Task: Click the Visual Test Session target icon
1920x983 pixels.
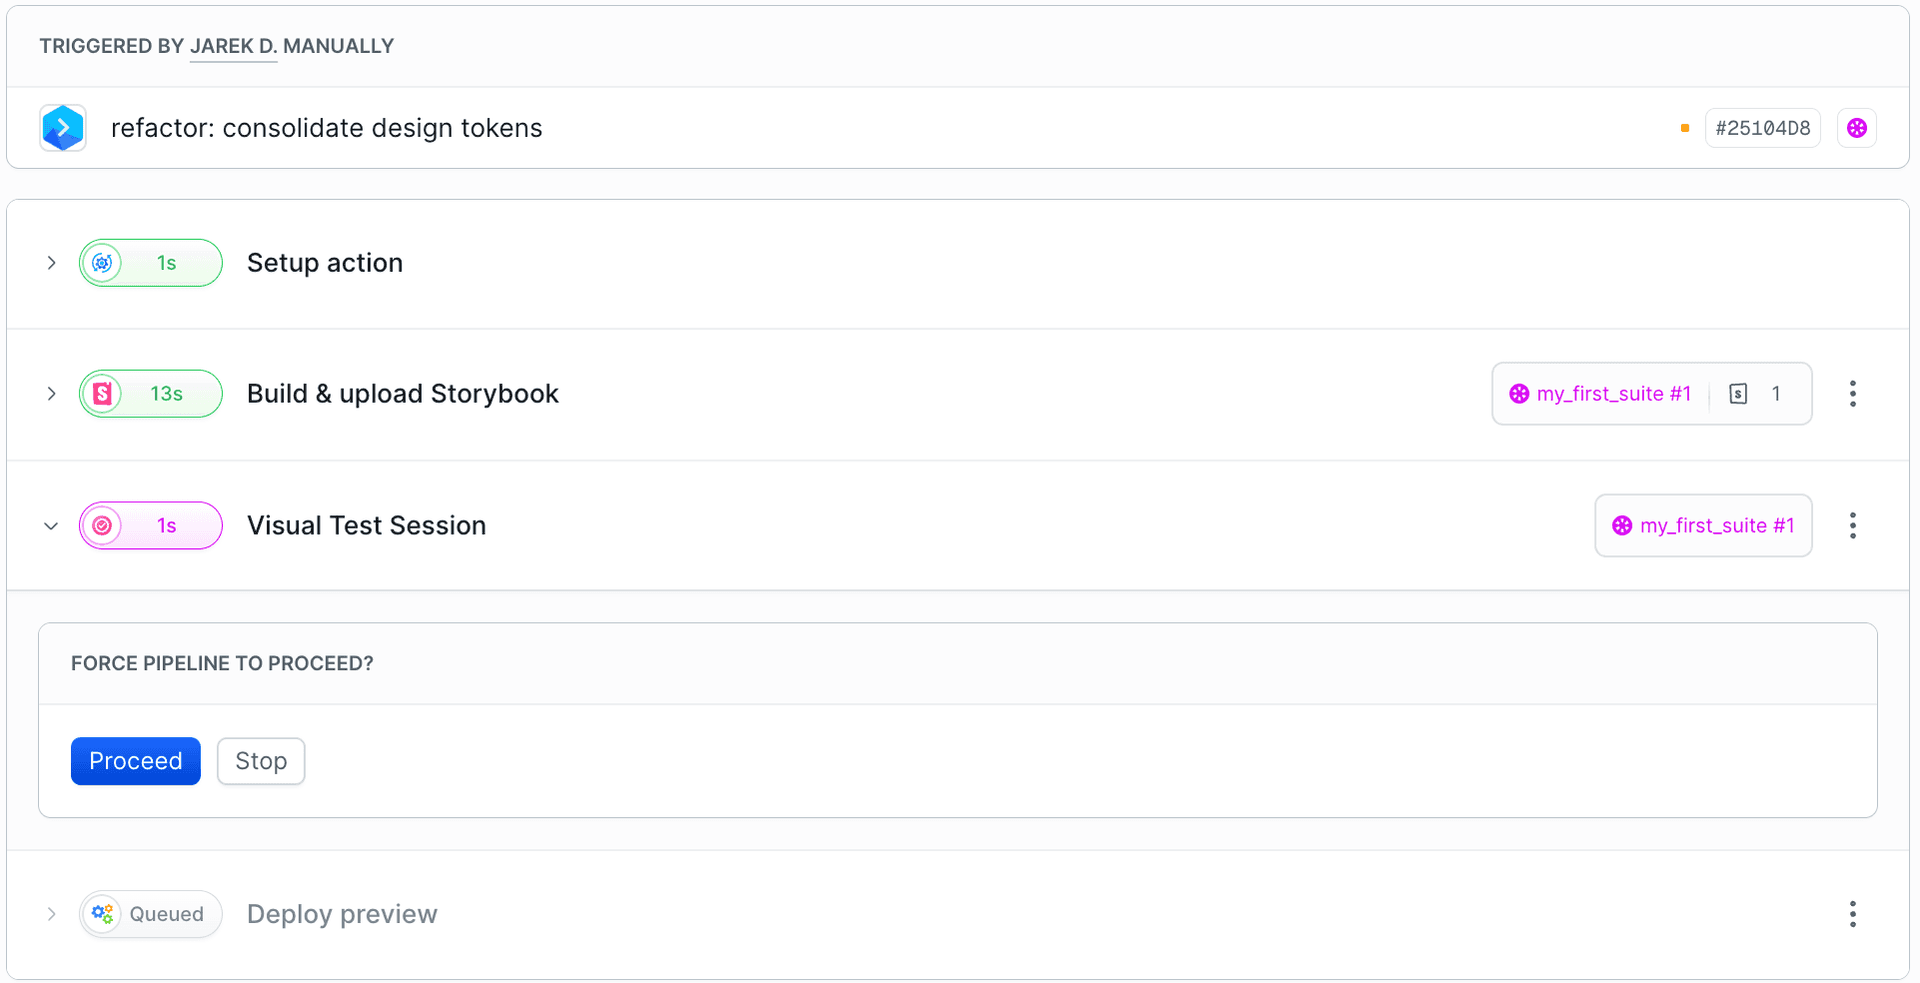Action: (102, 526)
